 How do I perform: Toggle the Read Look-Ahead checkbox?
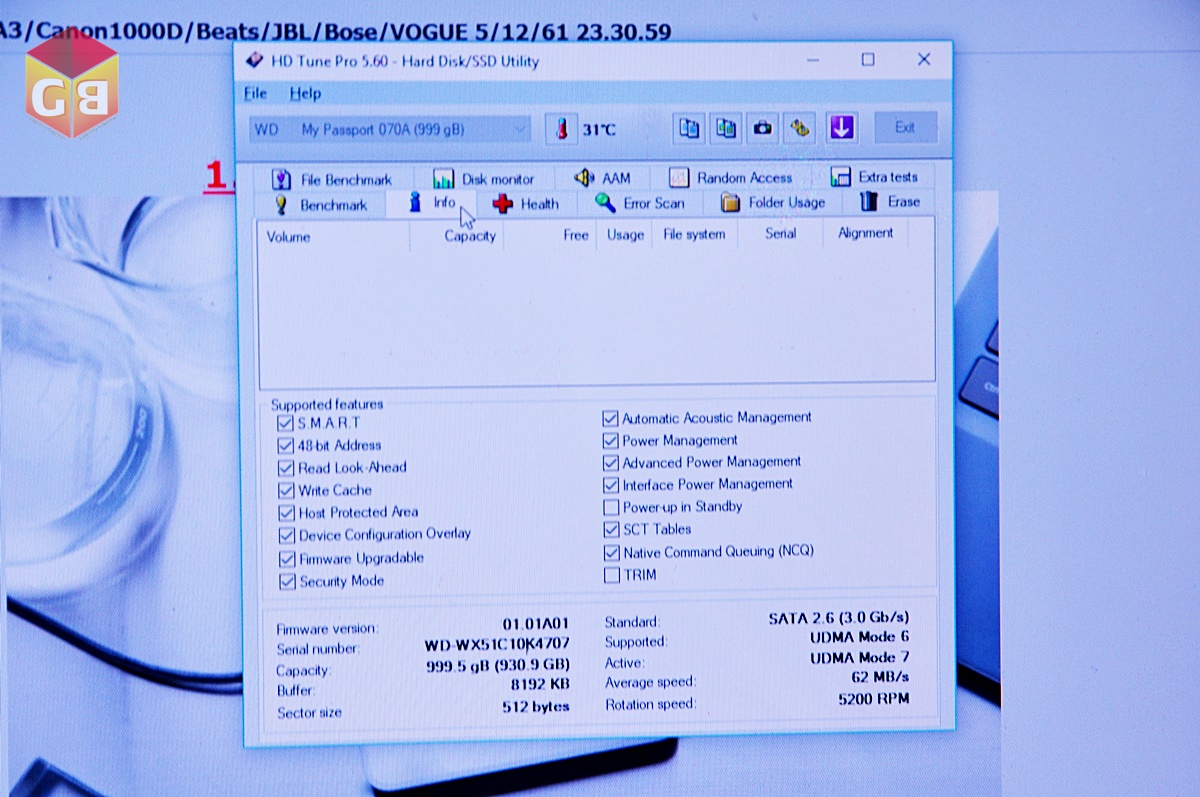(x=286, y=468)
